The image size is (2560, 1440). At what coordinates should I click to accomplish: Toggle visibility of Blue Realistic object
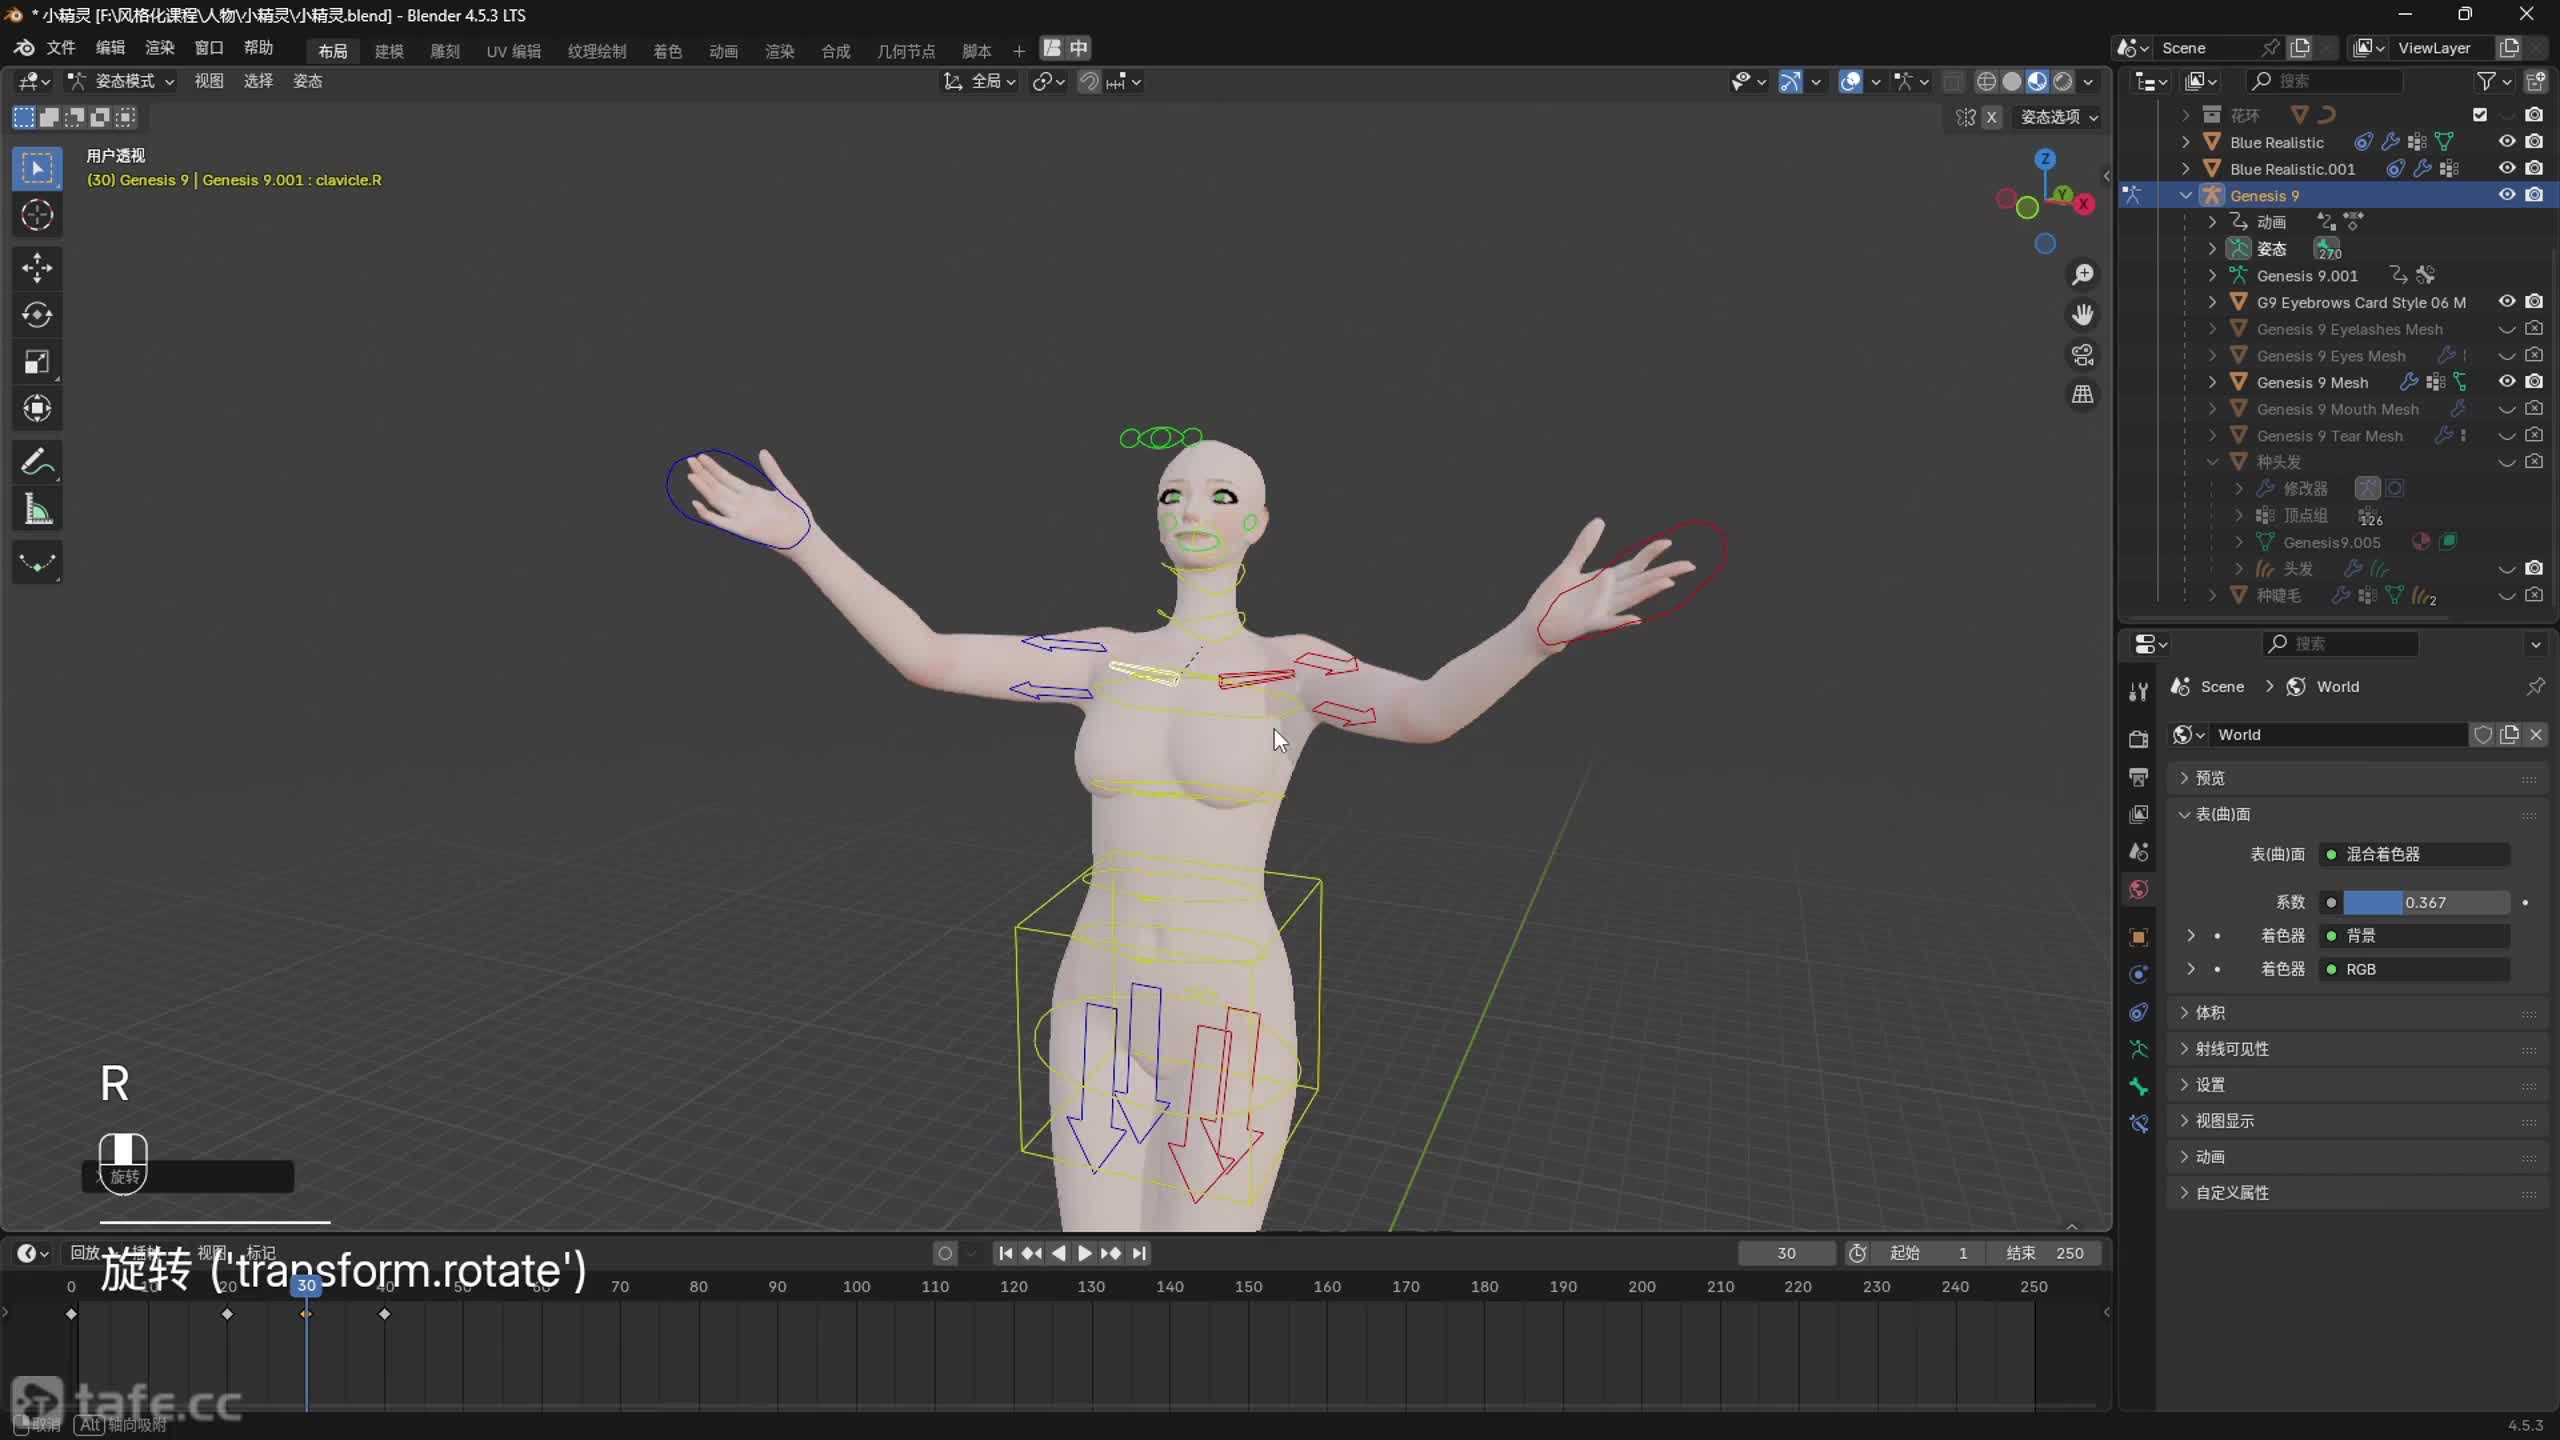click(2506, 142)
